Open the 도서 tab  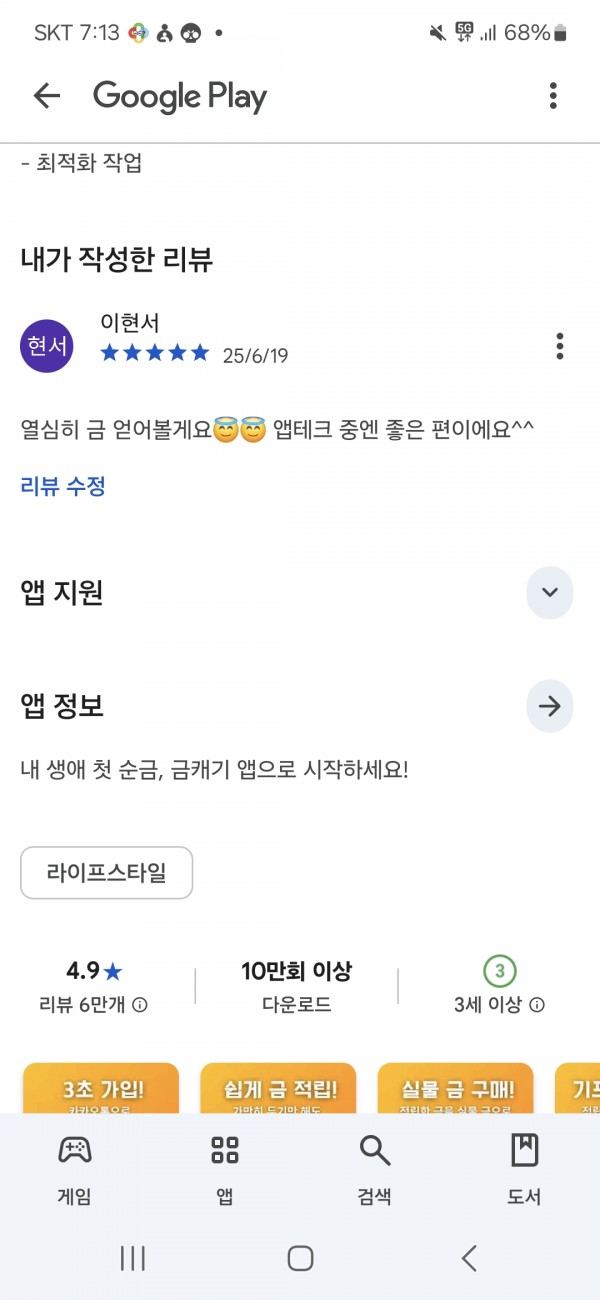click(524, 1168)
